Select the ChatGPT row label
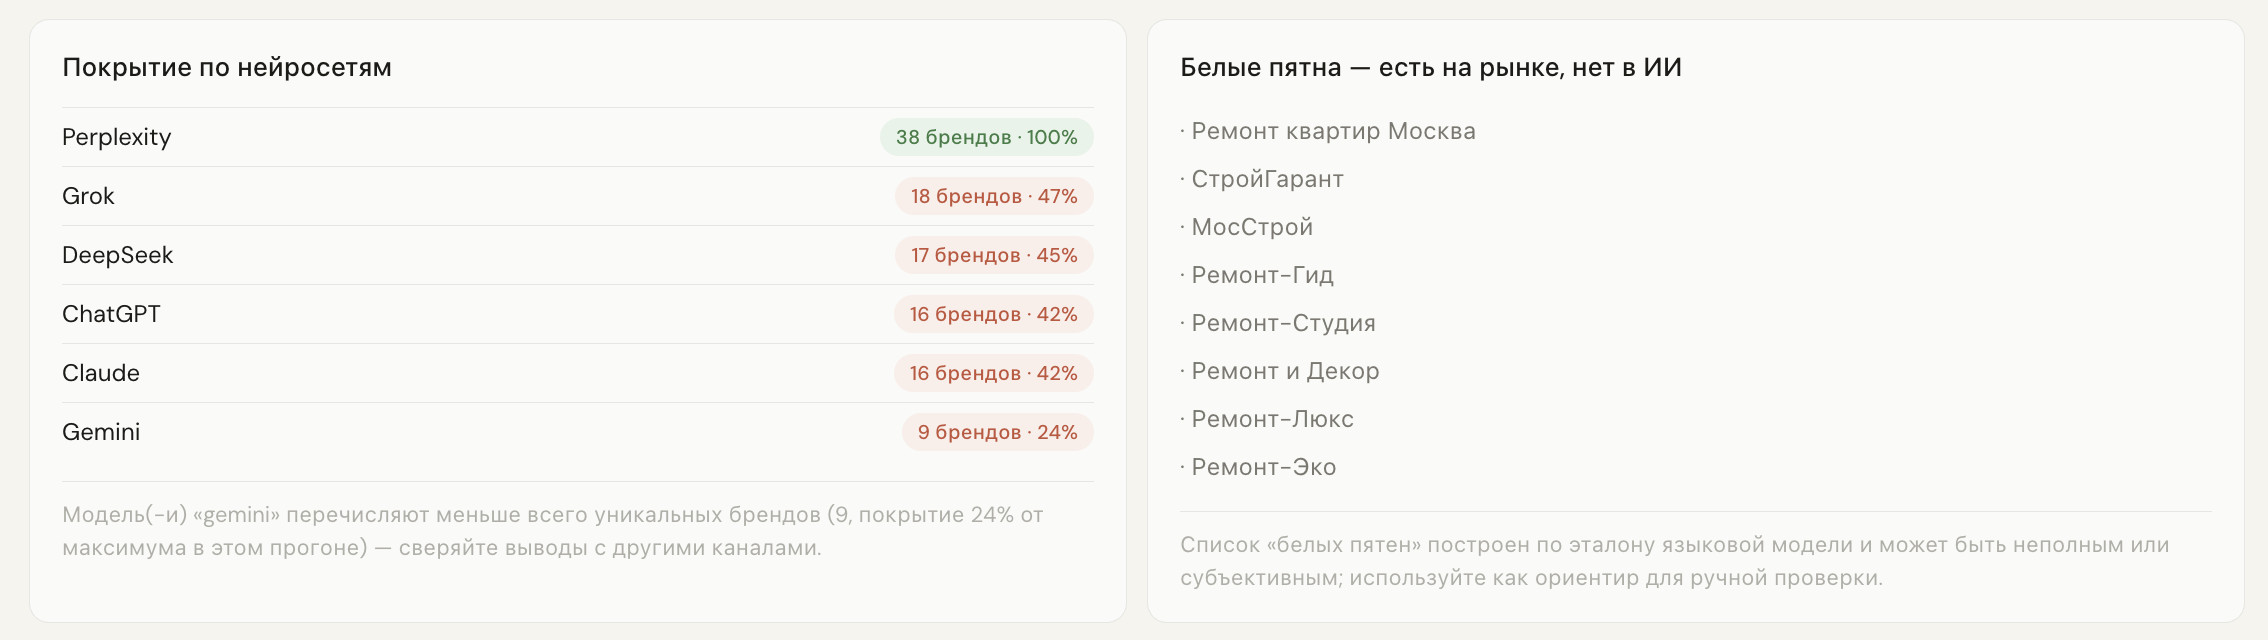The height and width of the screenshot is (640, 2268). [111, 314]
